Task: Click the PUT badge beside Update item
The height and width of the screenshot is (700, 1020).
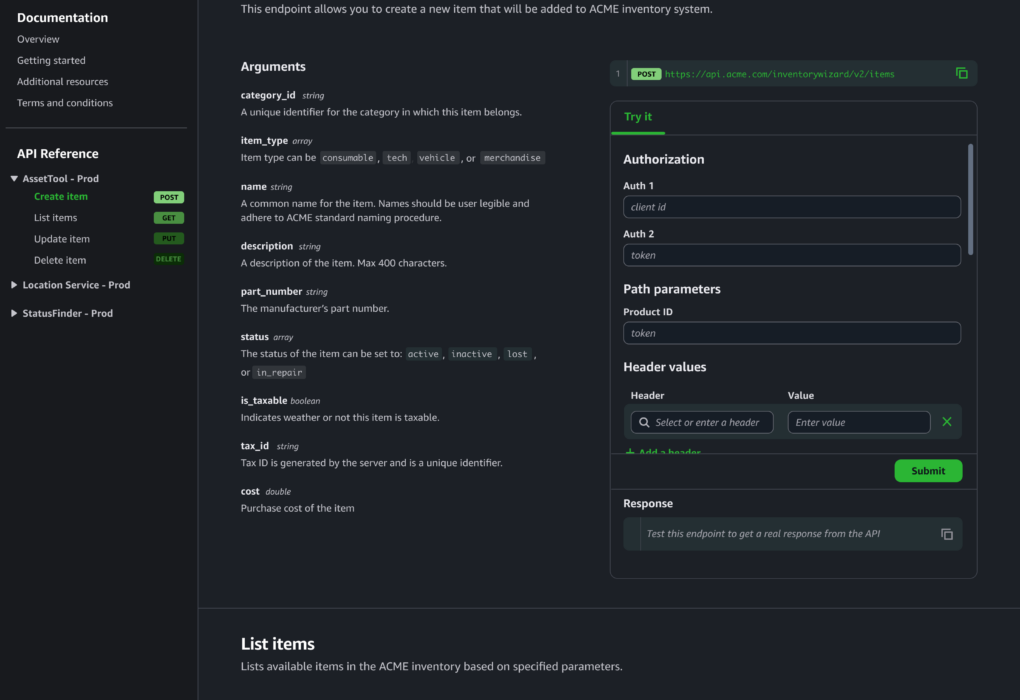Action: click(x=168, y=239)
